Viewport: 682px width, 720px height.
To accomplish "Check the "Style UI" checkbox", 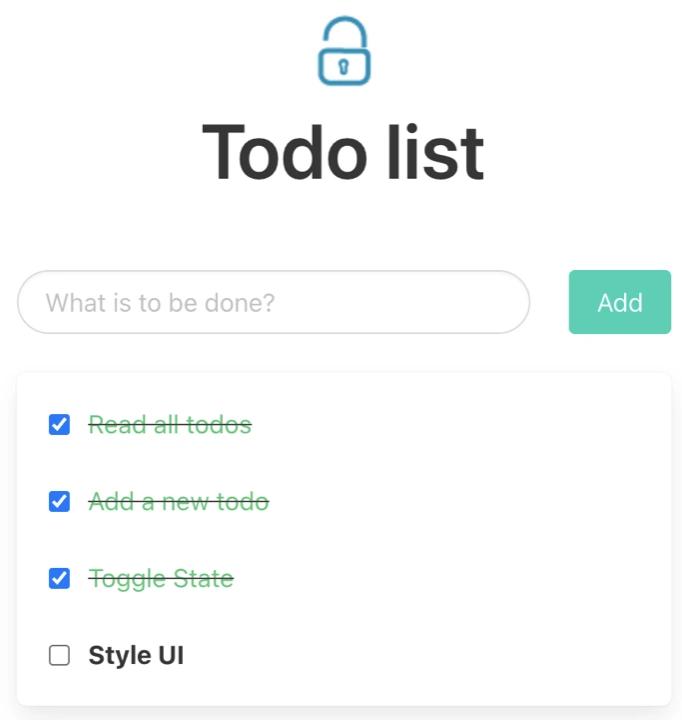I will point(60,656).
